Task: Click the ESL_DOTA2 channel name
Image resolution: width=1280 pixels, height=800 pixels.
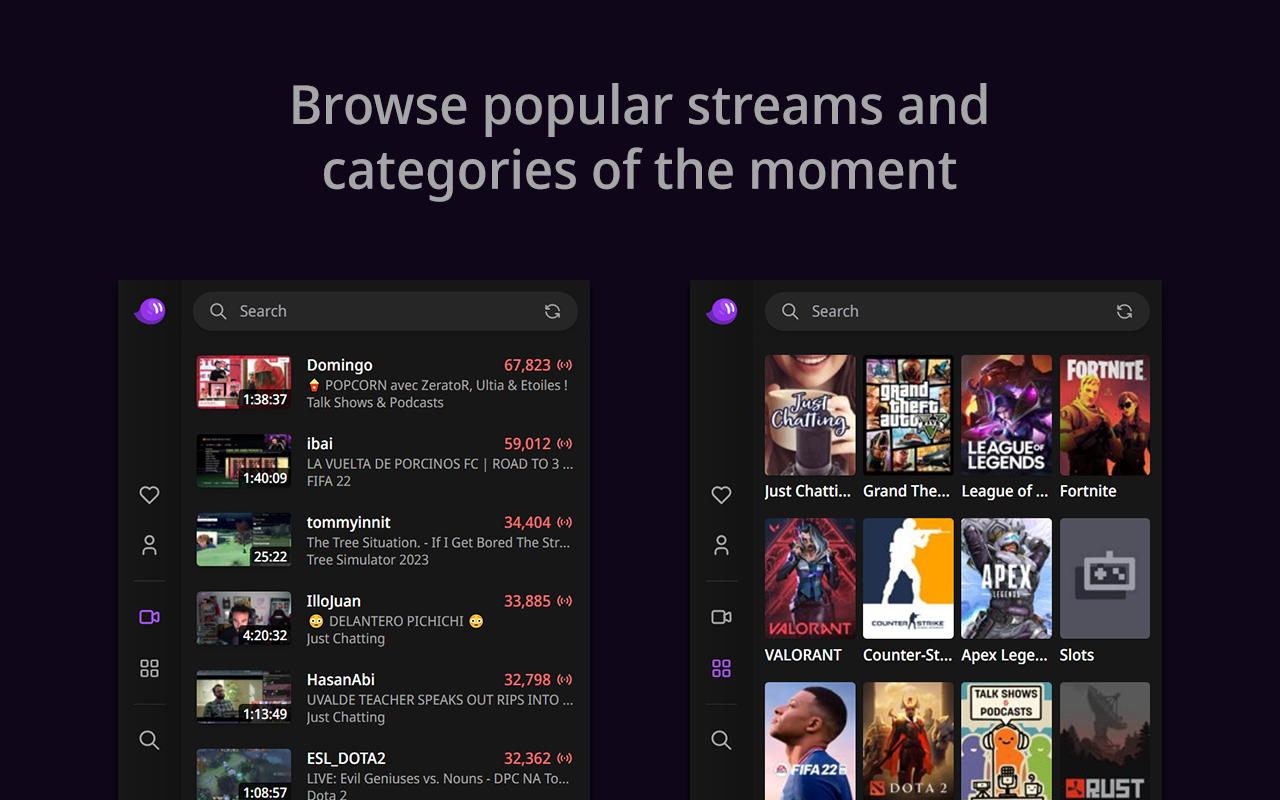Action: [x=346, y=758]
